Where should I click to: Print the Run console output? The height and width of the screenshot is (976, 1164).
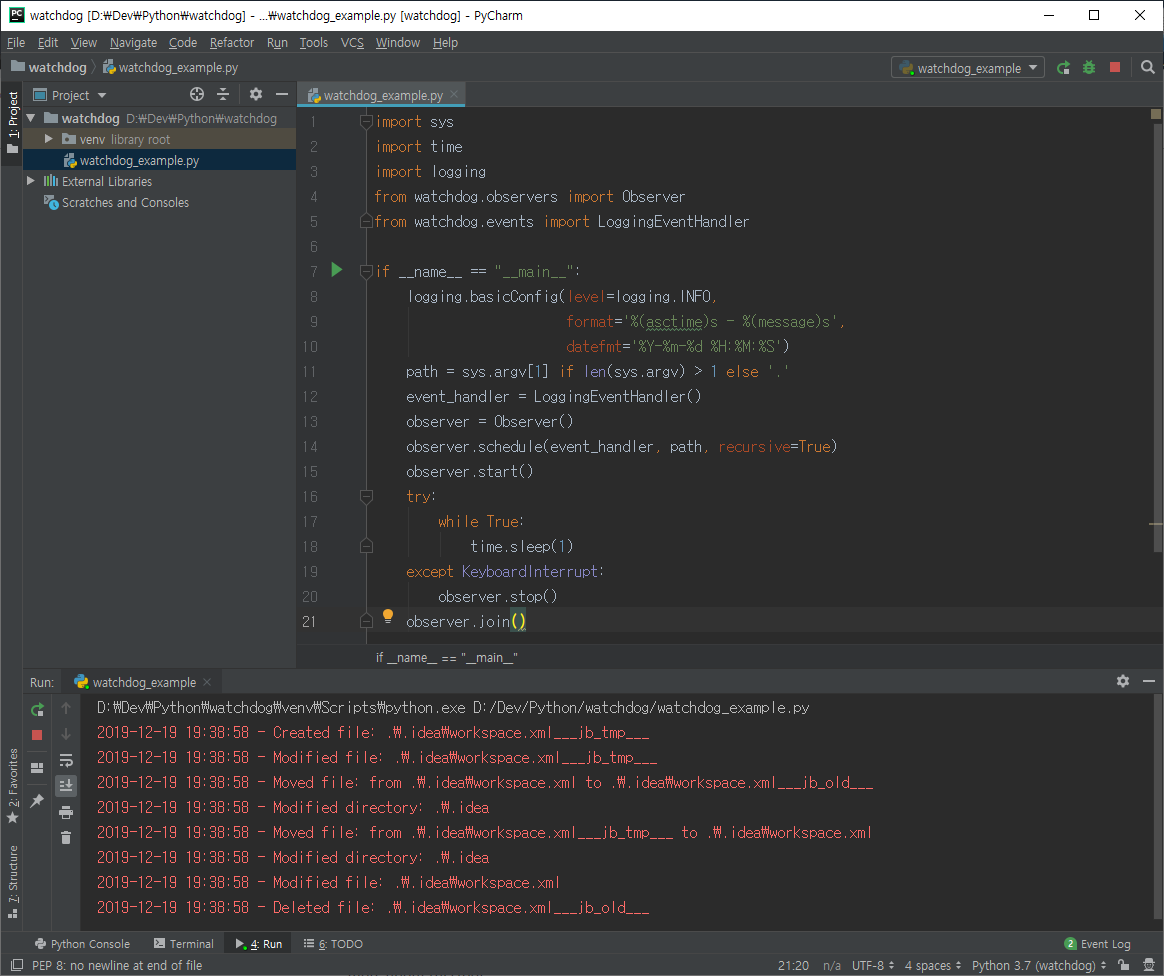pos(66,812)
